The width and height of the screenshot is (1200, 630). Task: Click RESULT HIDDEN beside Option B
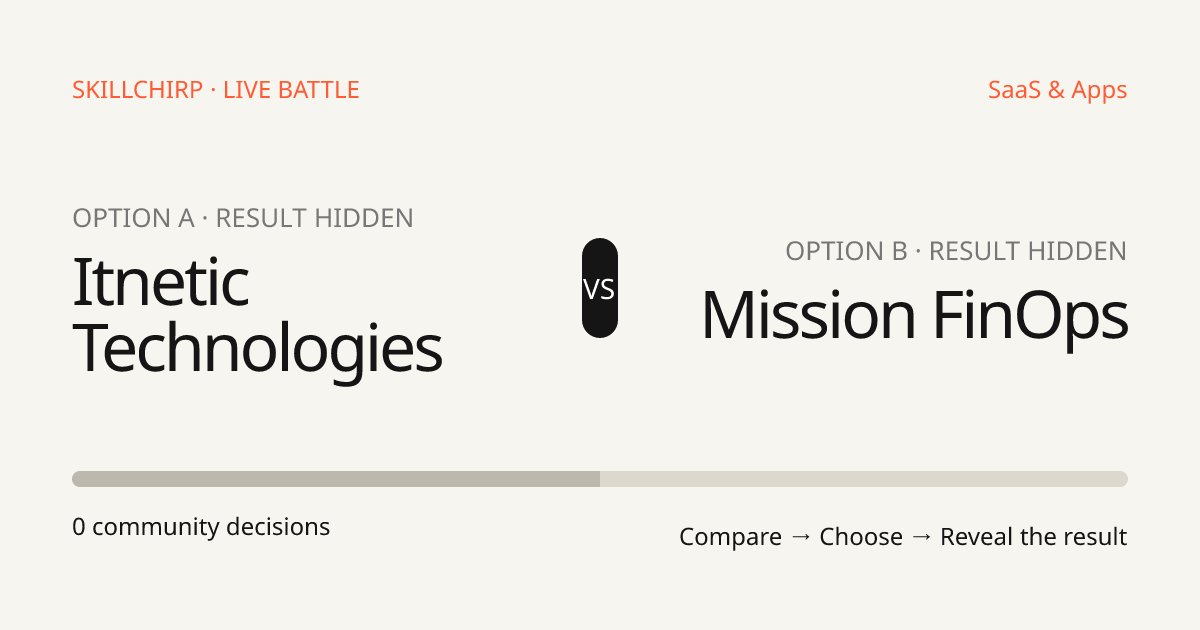[x=1028, y=251]
